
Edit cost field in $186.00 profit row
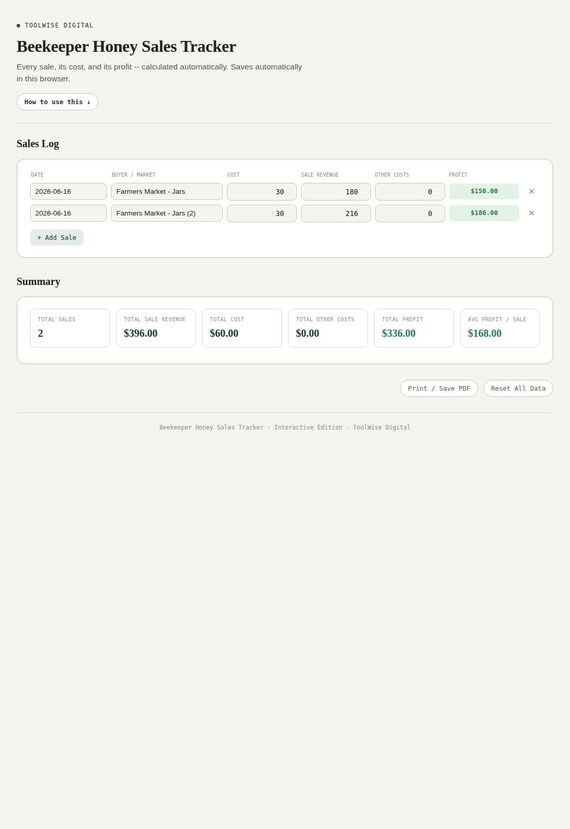point(262,214)
